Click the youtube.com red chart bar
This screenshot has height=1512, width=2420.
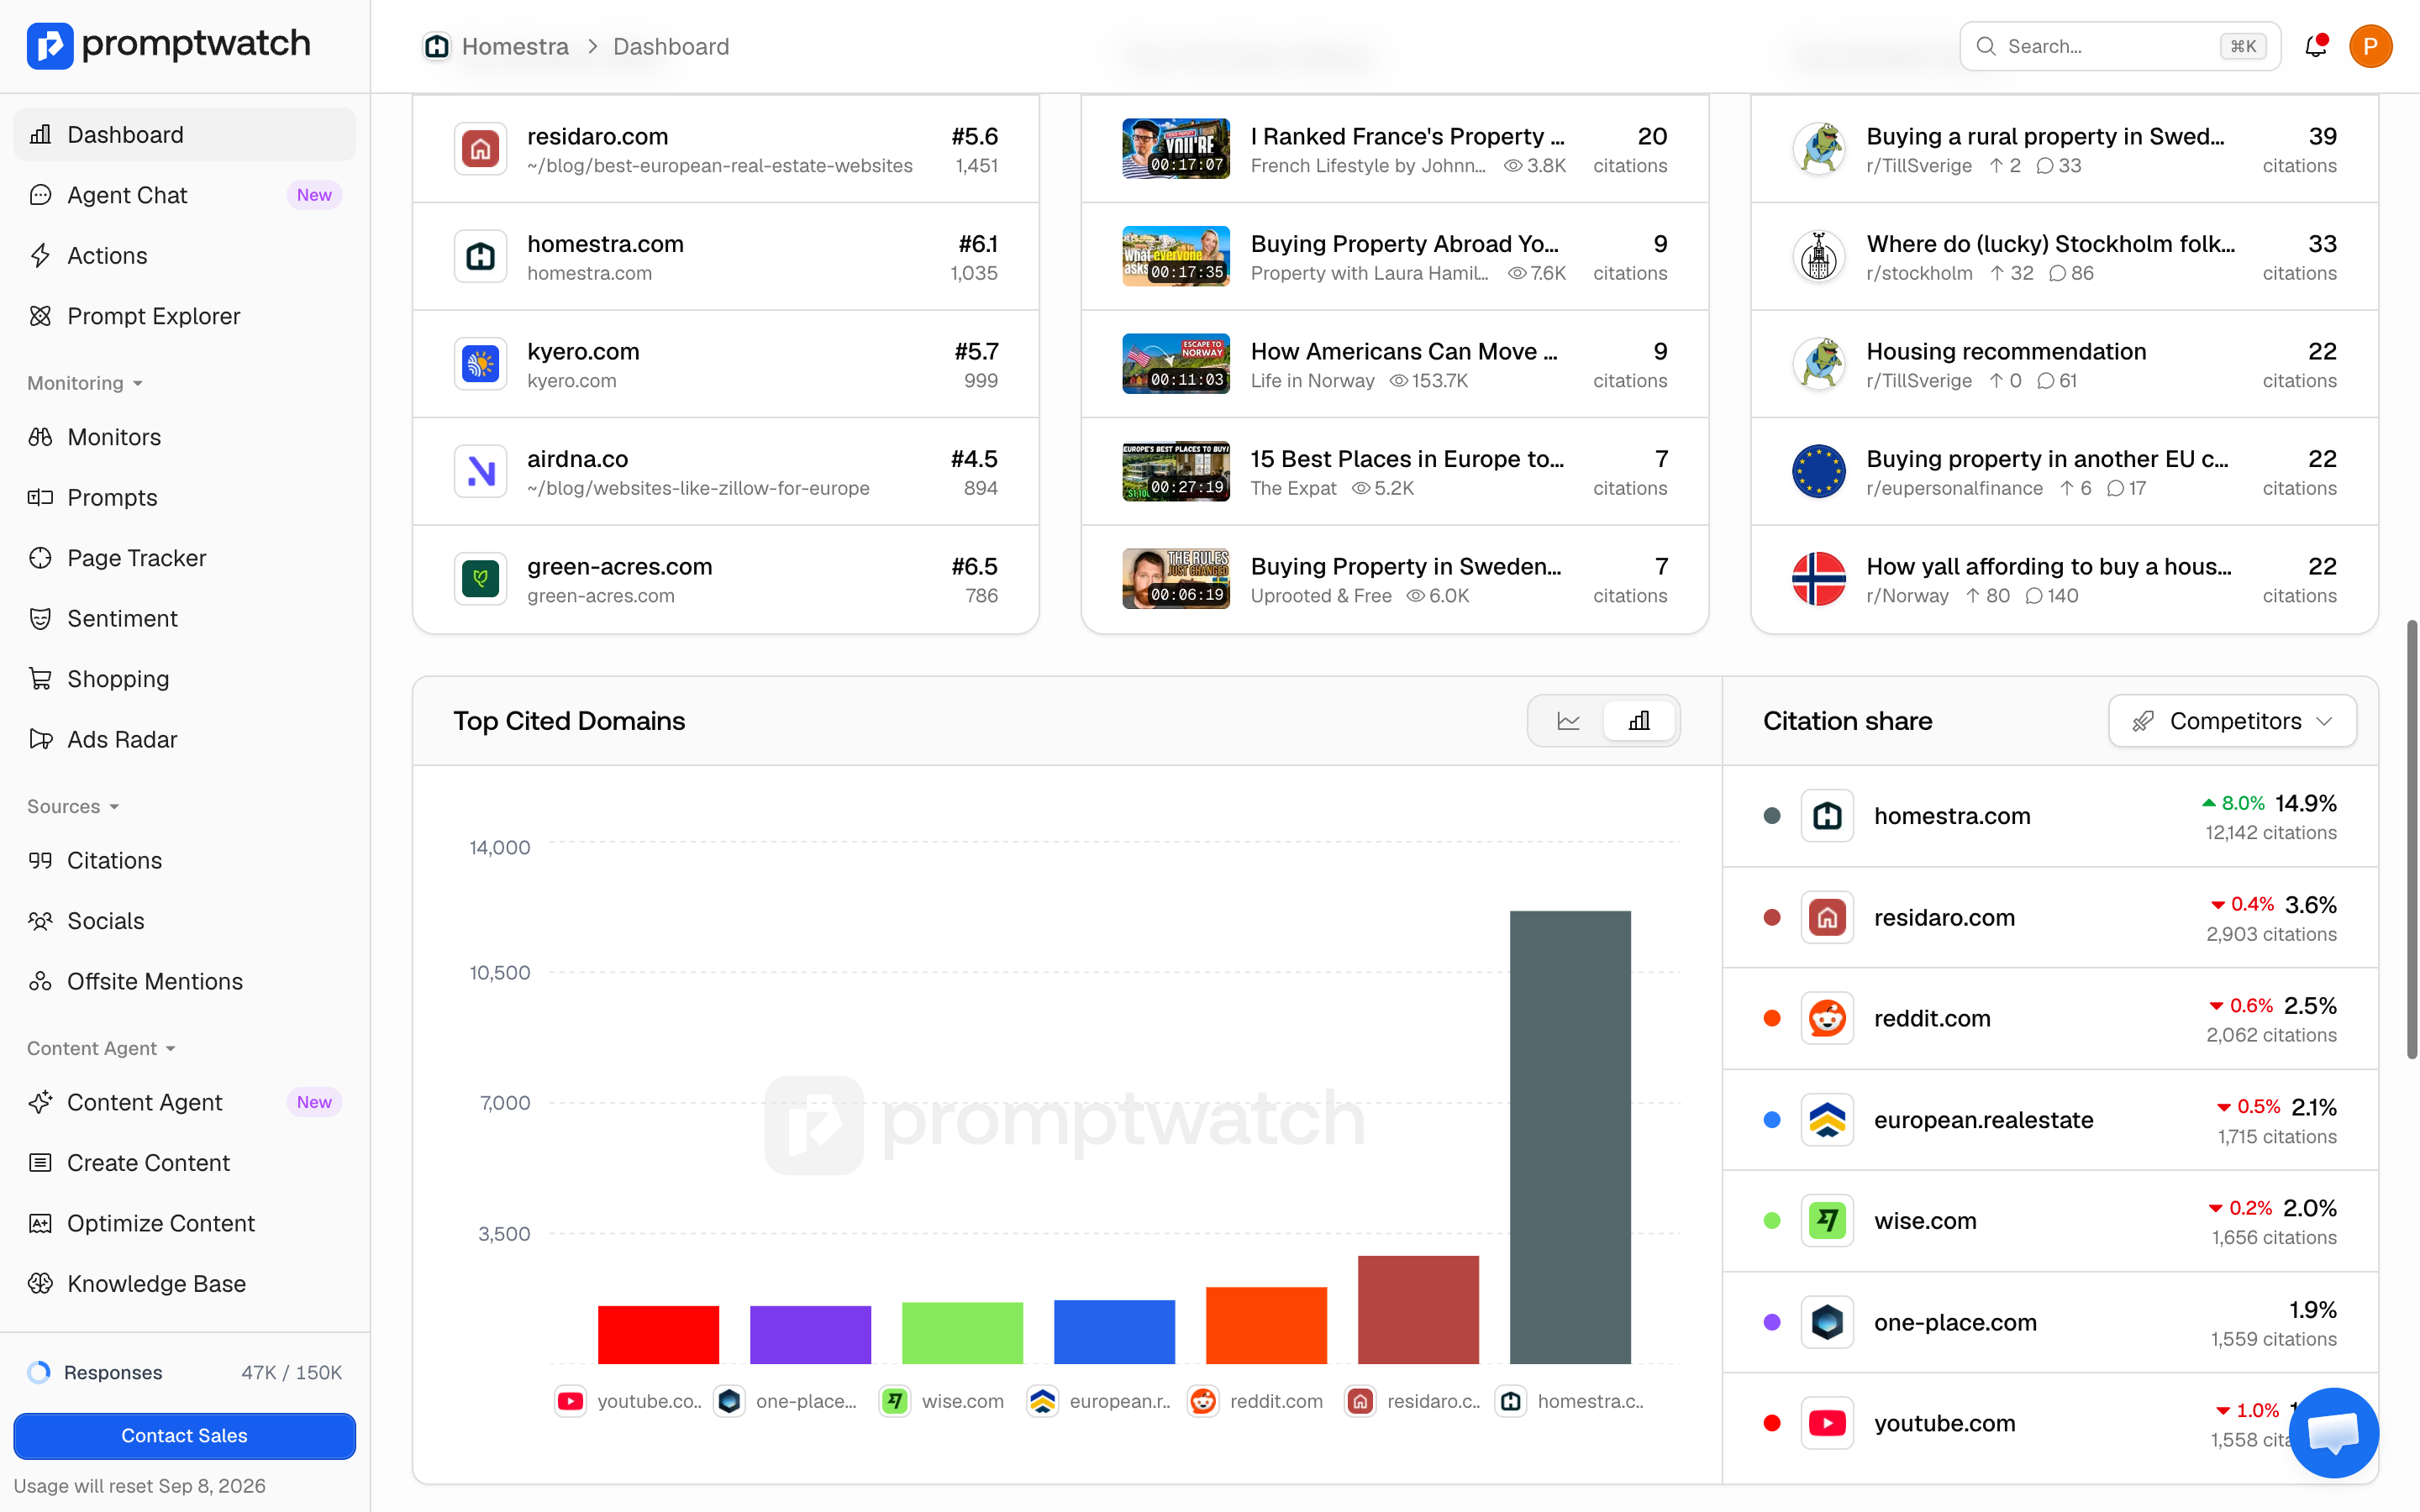point(658,1334)
